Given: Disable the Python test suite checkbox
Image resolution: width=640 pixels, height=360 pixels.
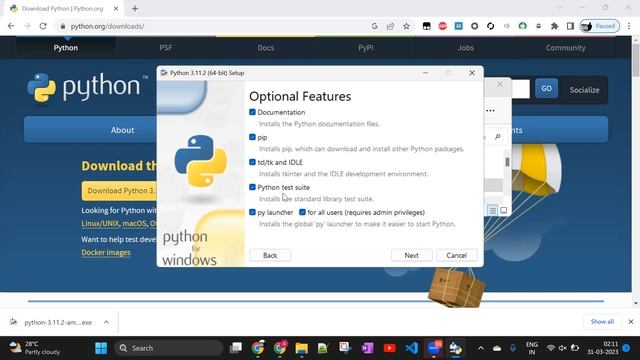Looking at the screenshot, I should tap(252, 187).
